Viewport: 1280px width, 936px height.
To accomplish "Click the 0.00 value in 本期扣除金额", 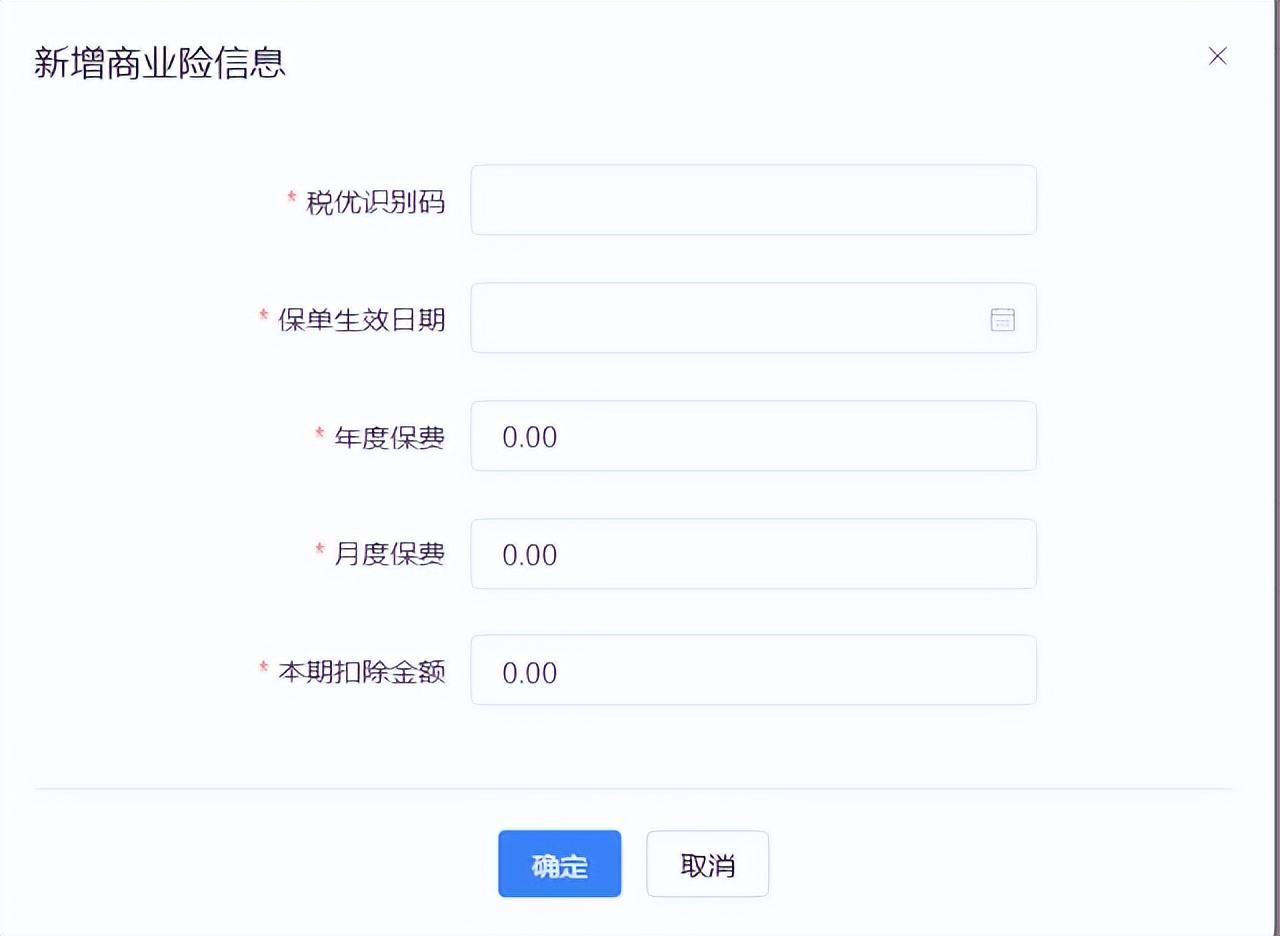I will [530, 672].
